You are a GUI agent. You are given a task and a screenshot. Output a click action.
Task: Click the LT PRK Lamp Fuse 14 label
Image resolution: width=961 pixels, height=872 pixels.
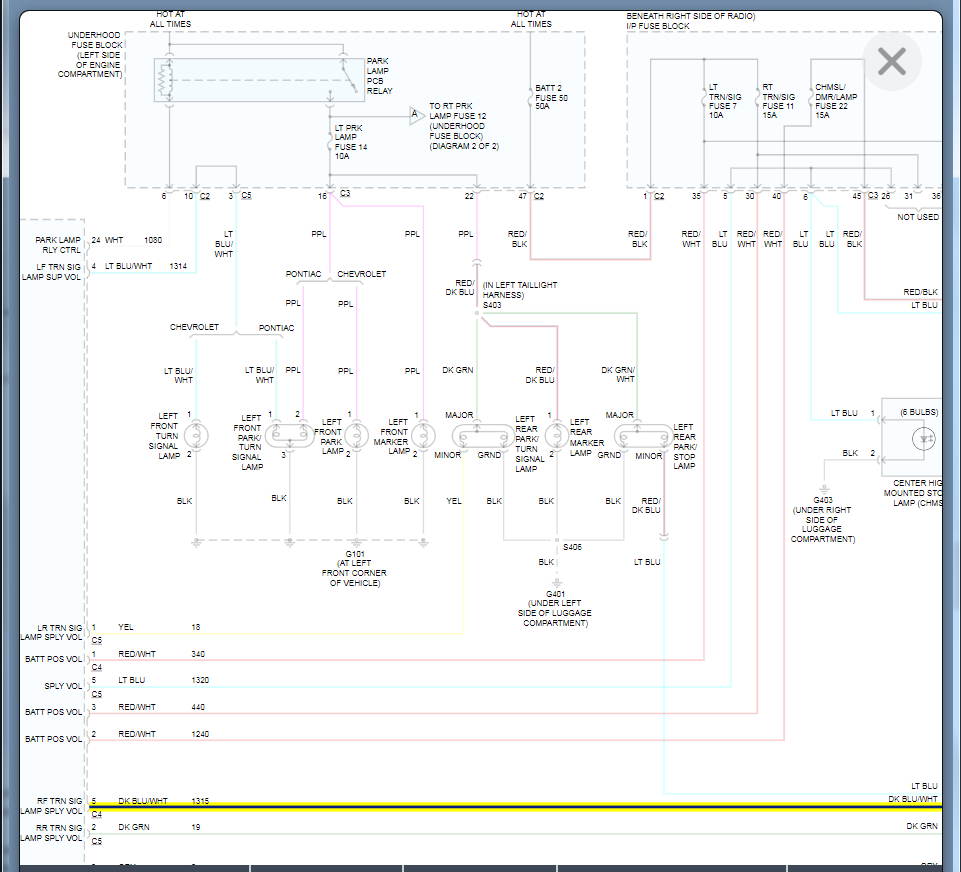click(x=349, y=142)
